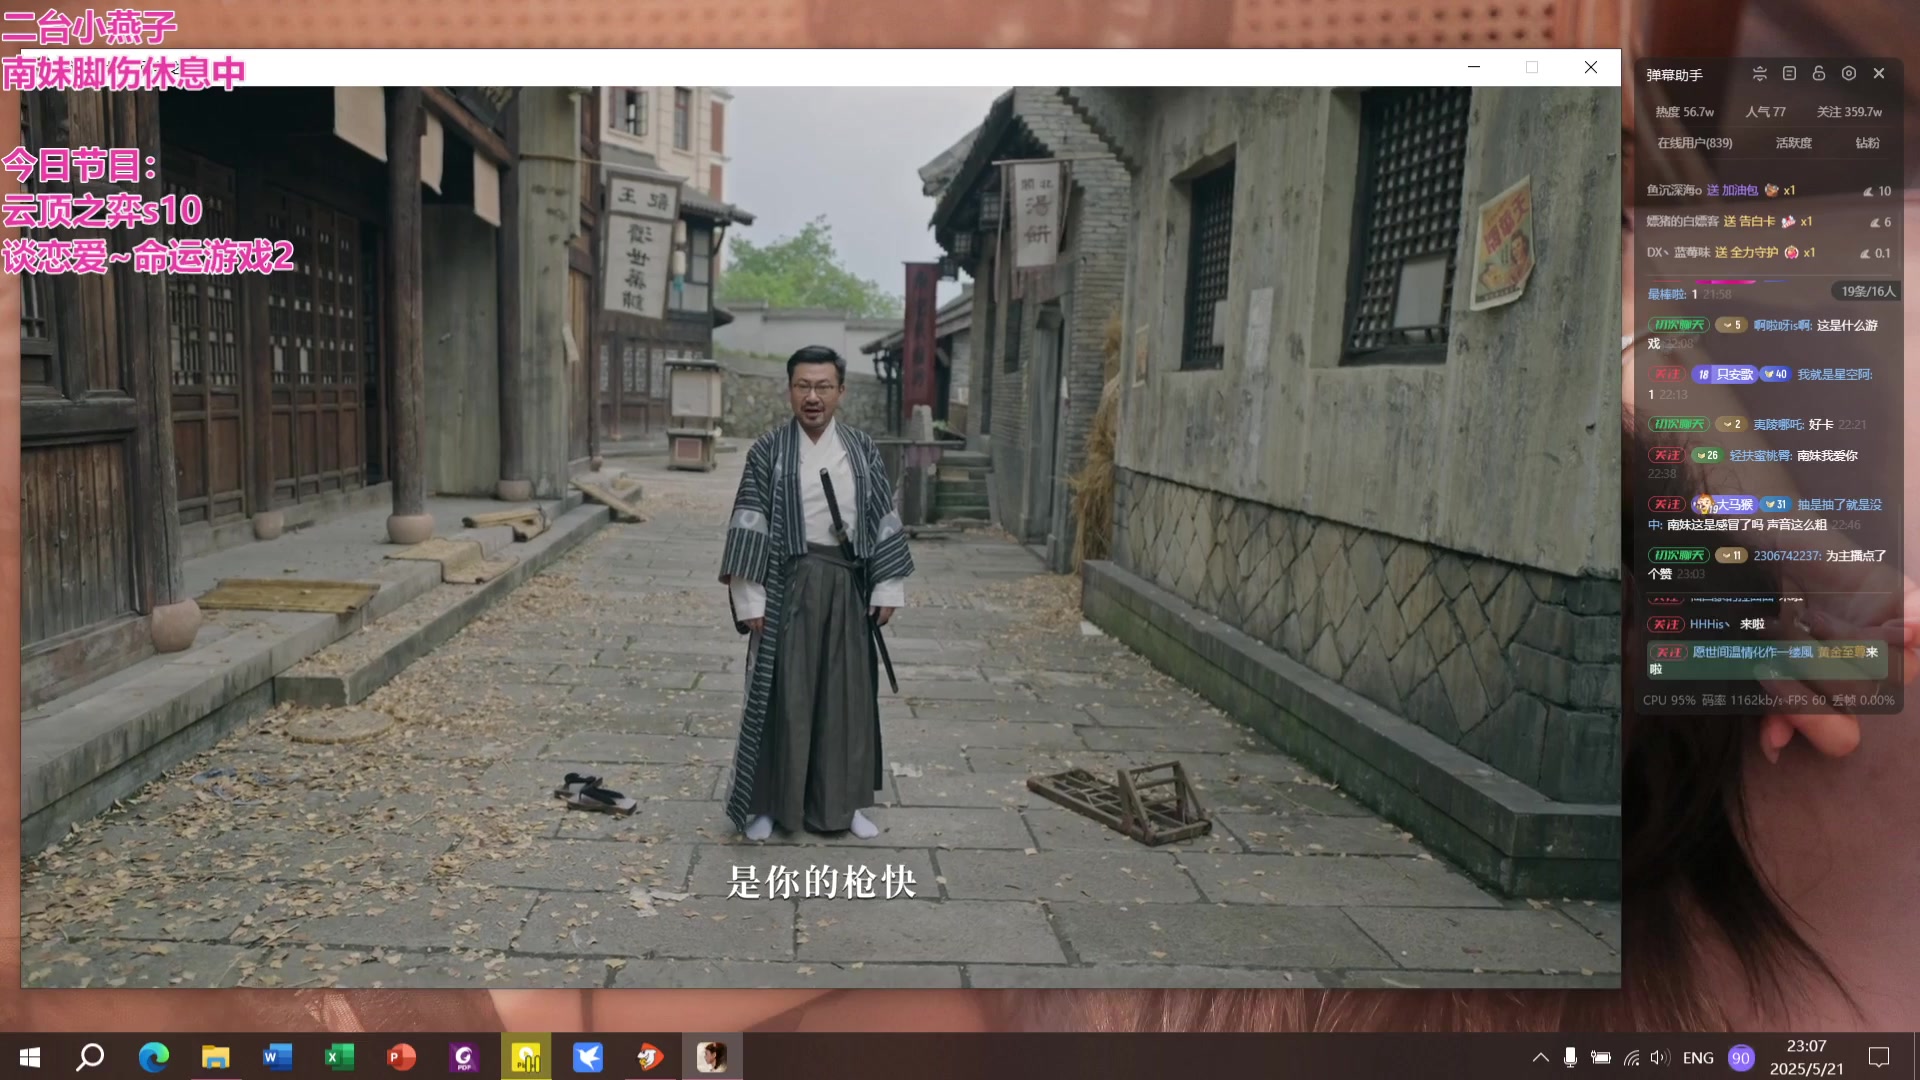Open the clock showing 23:07 2025/5/21

(x=1806, y=1057)
